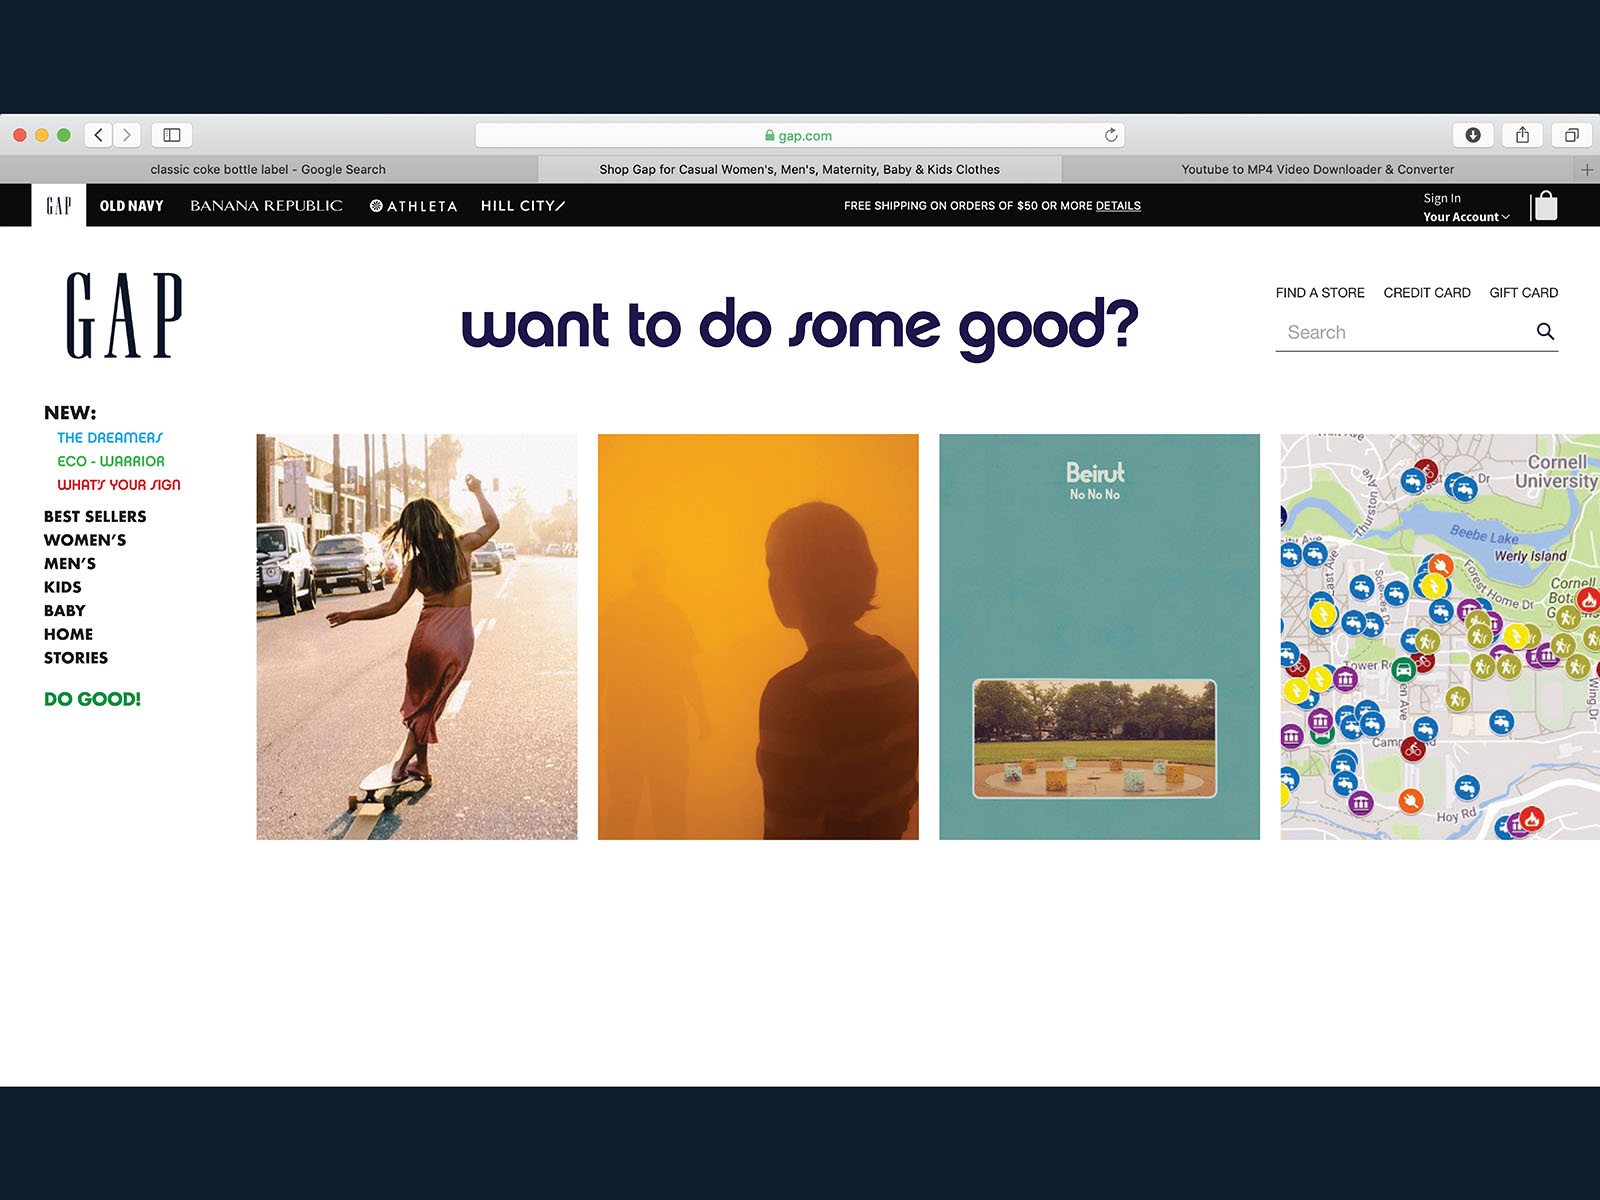Open the Safari downloads icon
This screenshot has height=1200, width=1600.
(1472, 135)
